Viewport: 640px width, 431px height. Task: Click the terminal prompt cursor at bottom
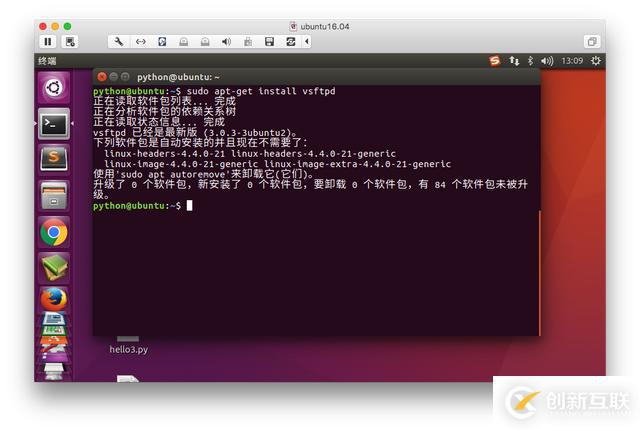pyautogui.click(x=189, y=206)
